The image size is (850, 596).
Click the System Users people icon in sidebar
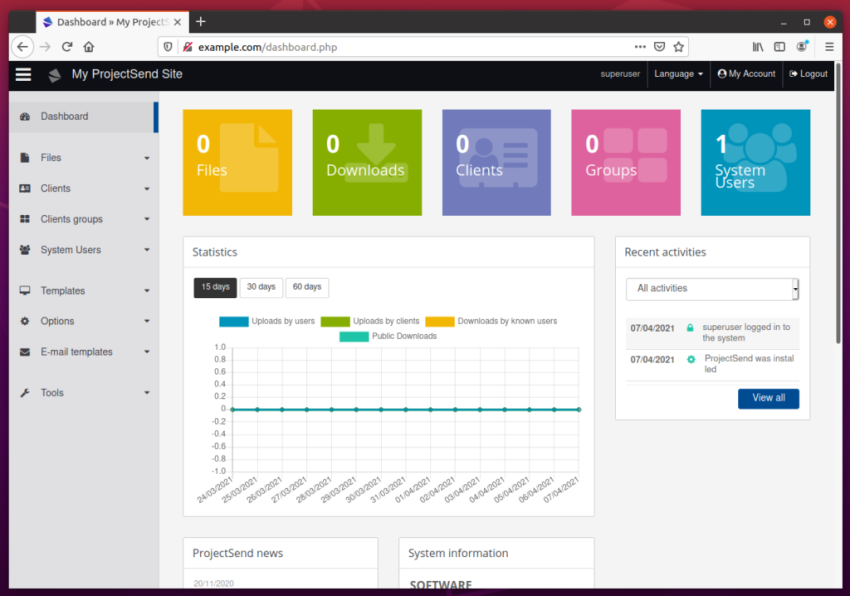tap(25, 250)
